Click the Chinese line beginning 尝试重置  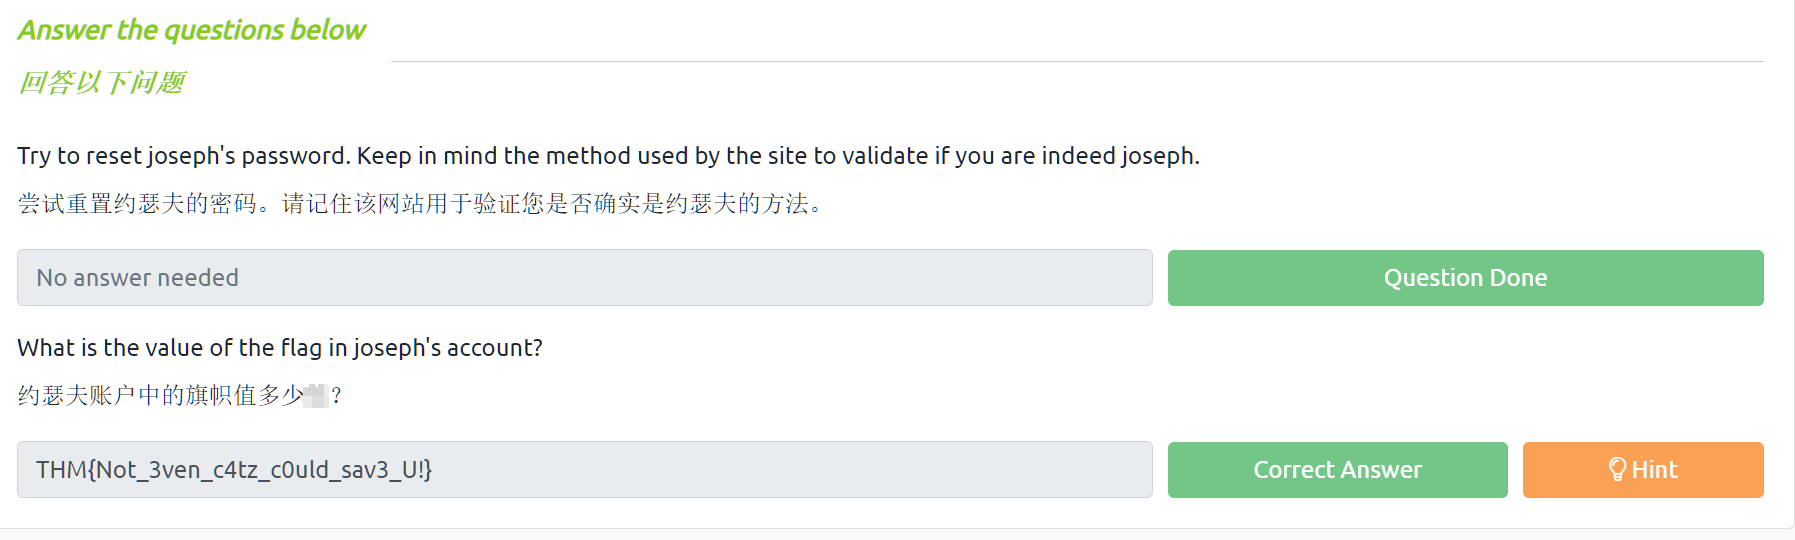click(x=420, y=204)
